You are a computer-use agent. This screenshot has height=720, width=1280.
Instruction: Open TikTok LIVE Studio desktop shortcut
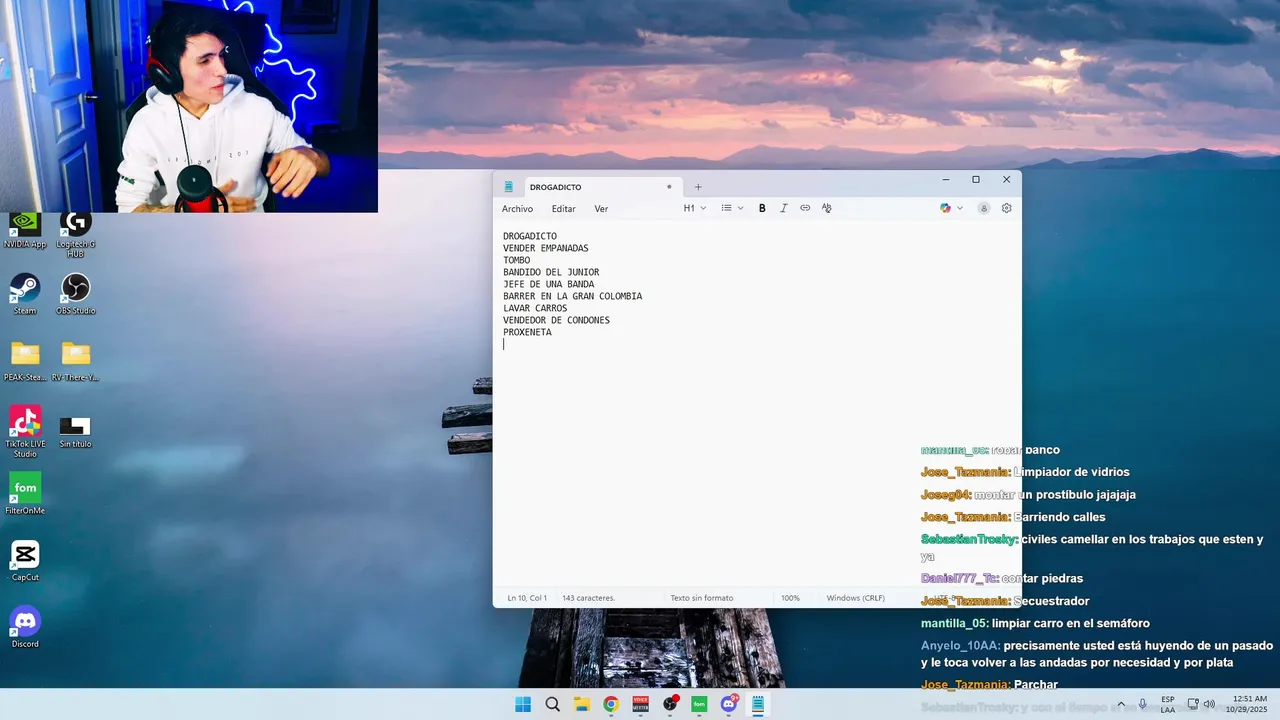pos(25,431)
